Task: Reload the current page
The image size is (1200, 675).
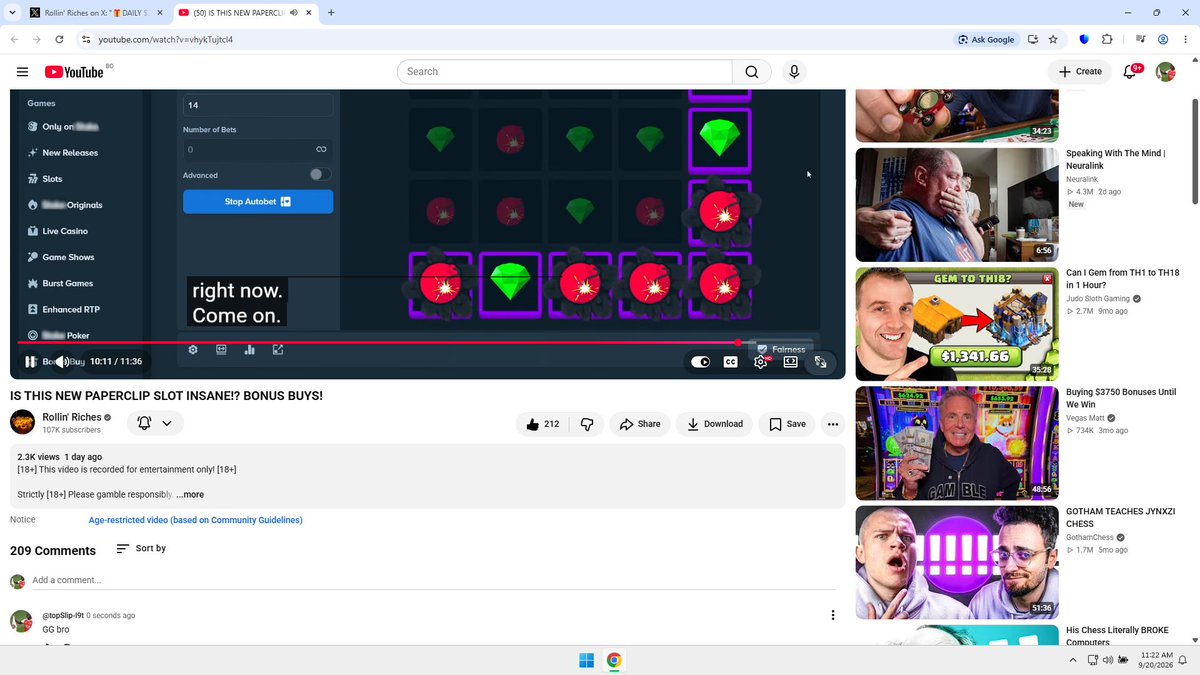Action: pyautogui.click(x=60, y=40)
